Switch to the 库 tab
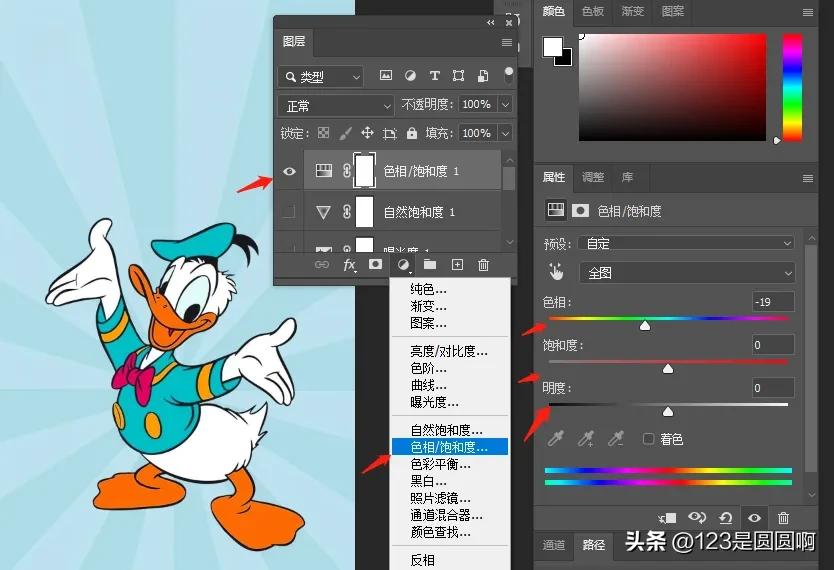This screenshot has height=570, width=834. pyautogui.click(x=628, y=177)
